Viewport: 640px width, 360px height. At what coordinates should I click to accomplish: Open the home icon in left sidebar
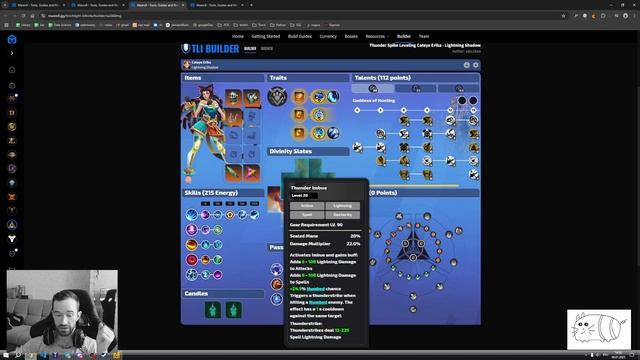coord(12,70)
